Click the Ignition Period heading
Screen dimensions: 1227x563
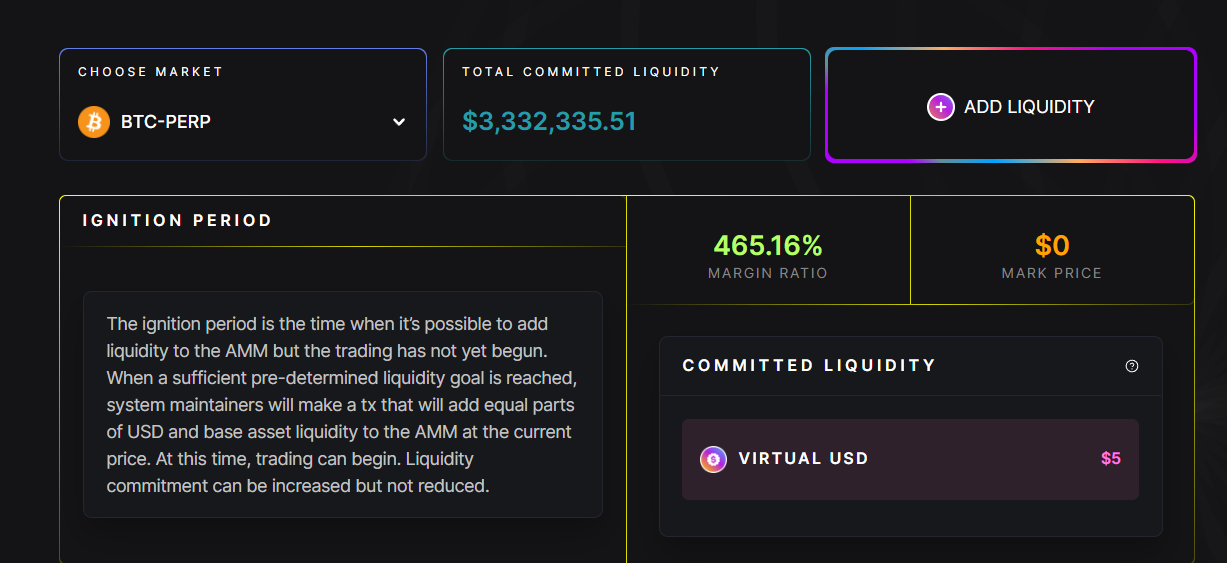[177, 221]
